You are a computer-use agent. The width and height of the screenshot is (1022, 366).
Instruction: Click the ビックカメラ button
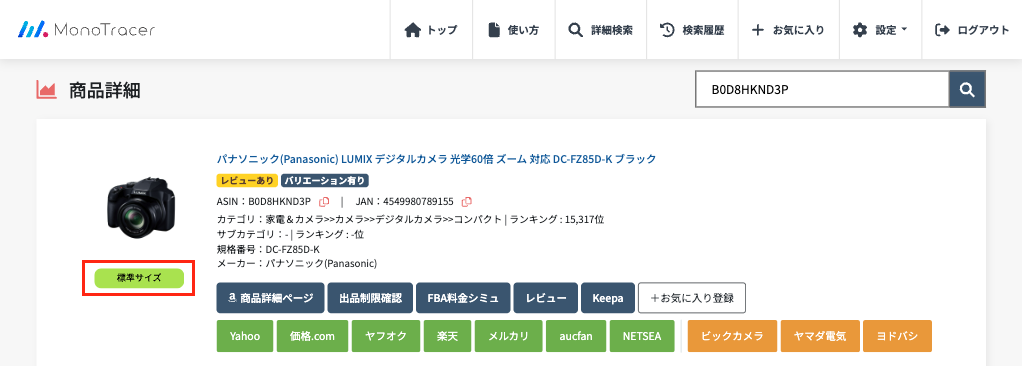(x=733, y=336)
